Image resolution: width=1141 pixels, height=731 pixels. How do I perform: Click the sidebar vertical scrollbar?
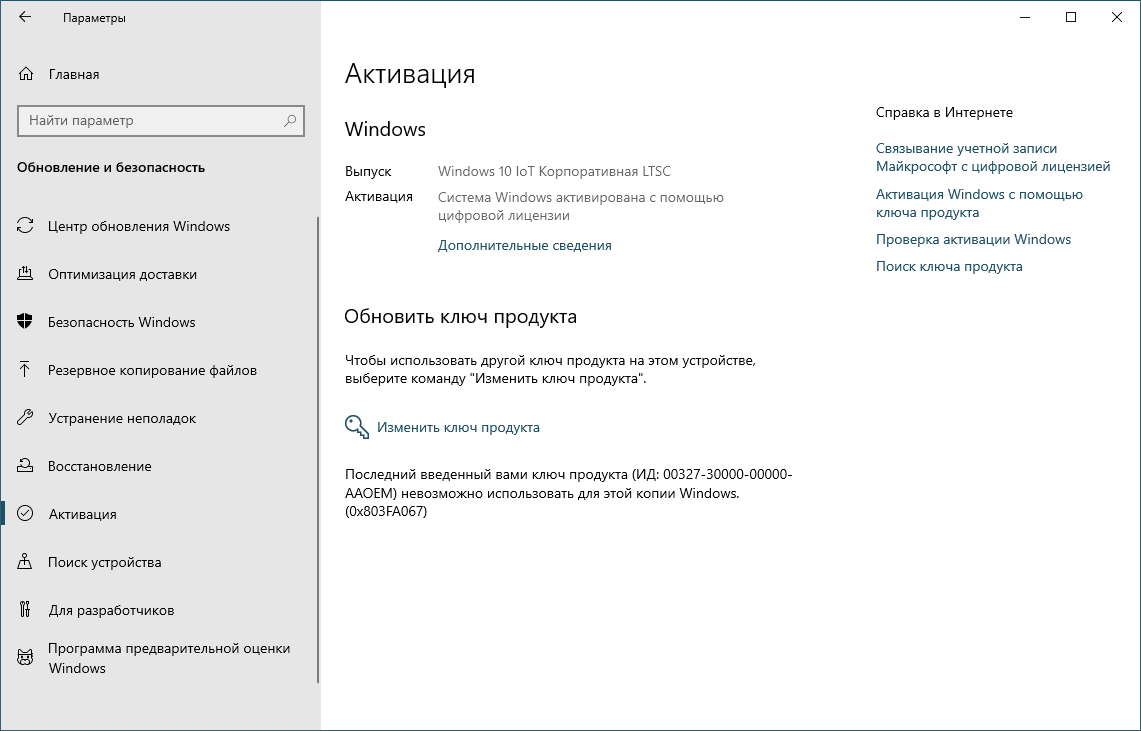(318, 450)
